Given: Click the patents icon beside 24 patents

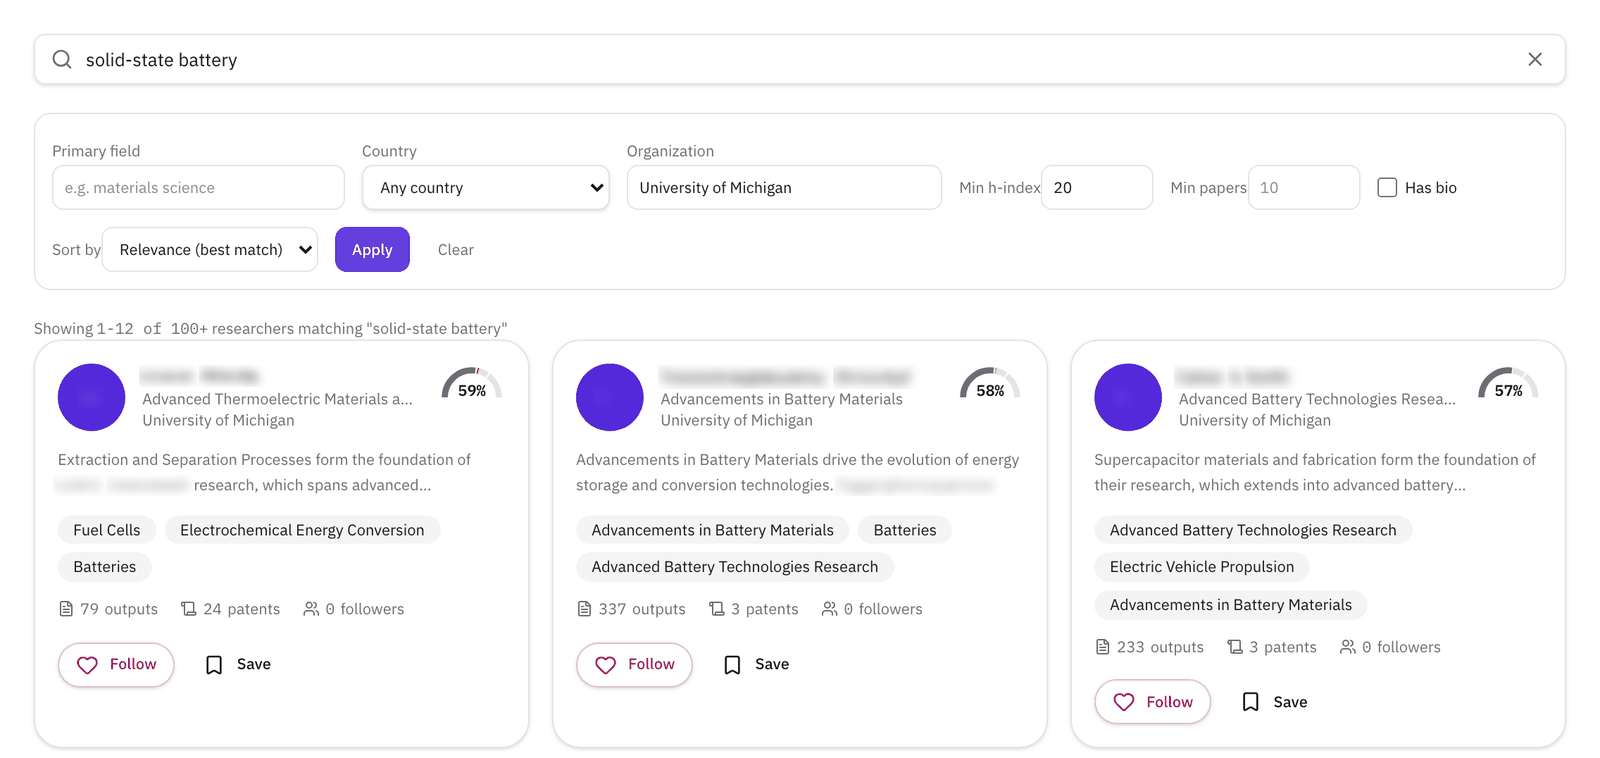Looking at the screenshot, I should click(188, 609).
